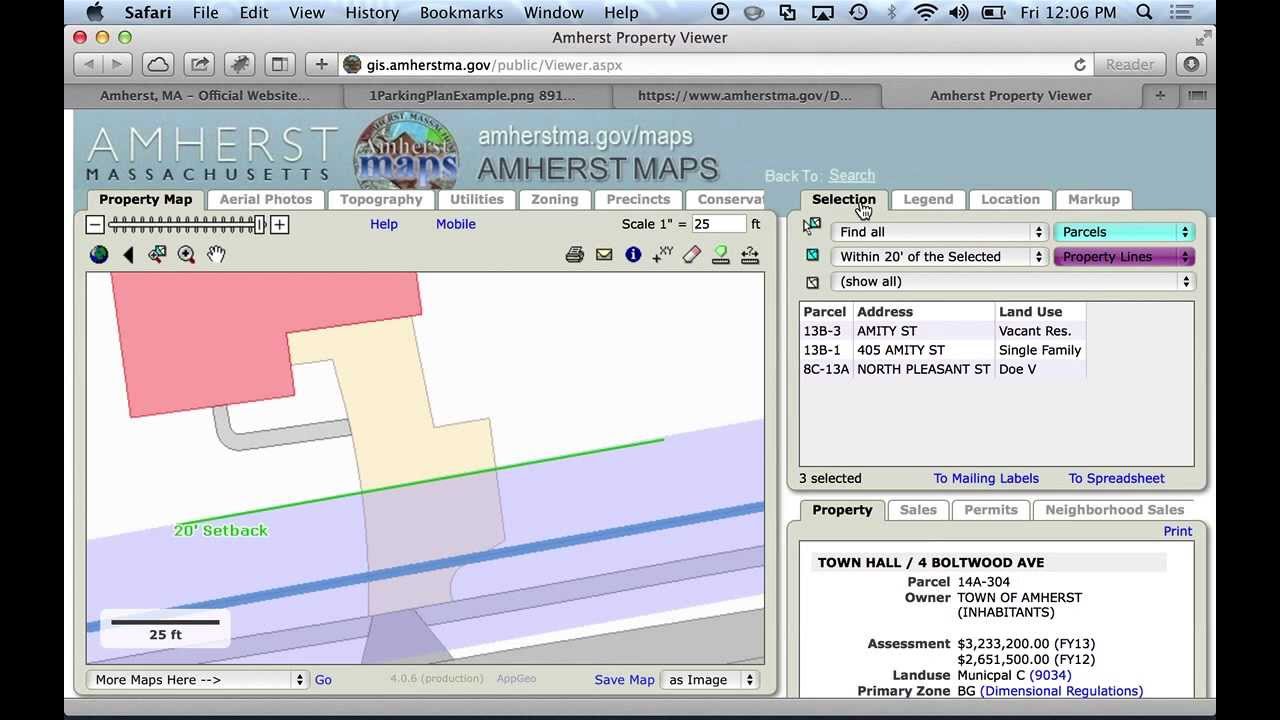The height and width of the screenshot is (720, 1280).
Task: Click the teal selected-parcel icon
Action: [812, 256]
